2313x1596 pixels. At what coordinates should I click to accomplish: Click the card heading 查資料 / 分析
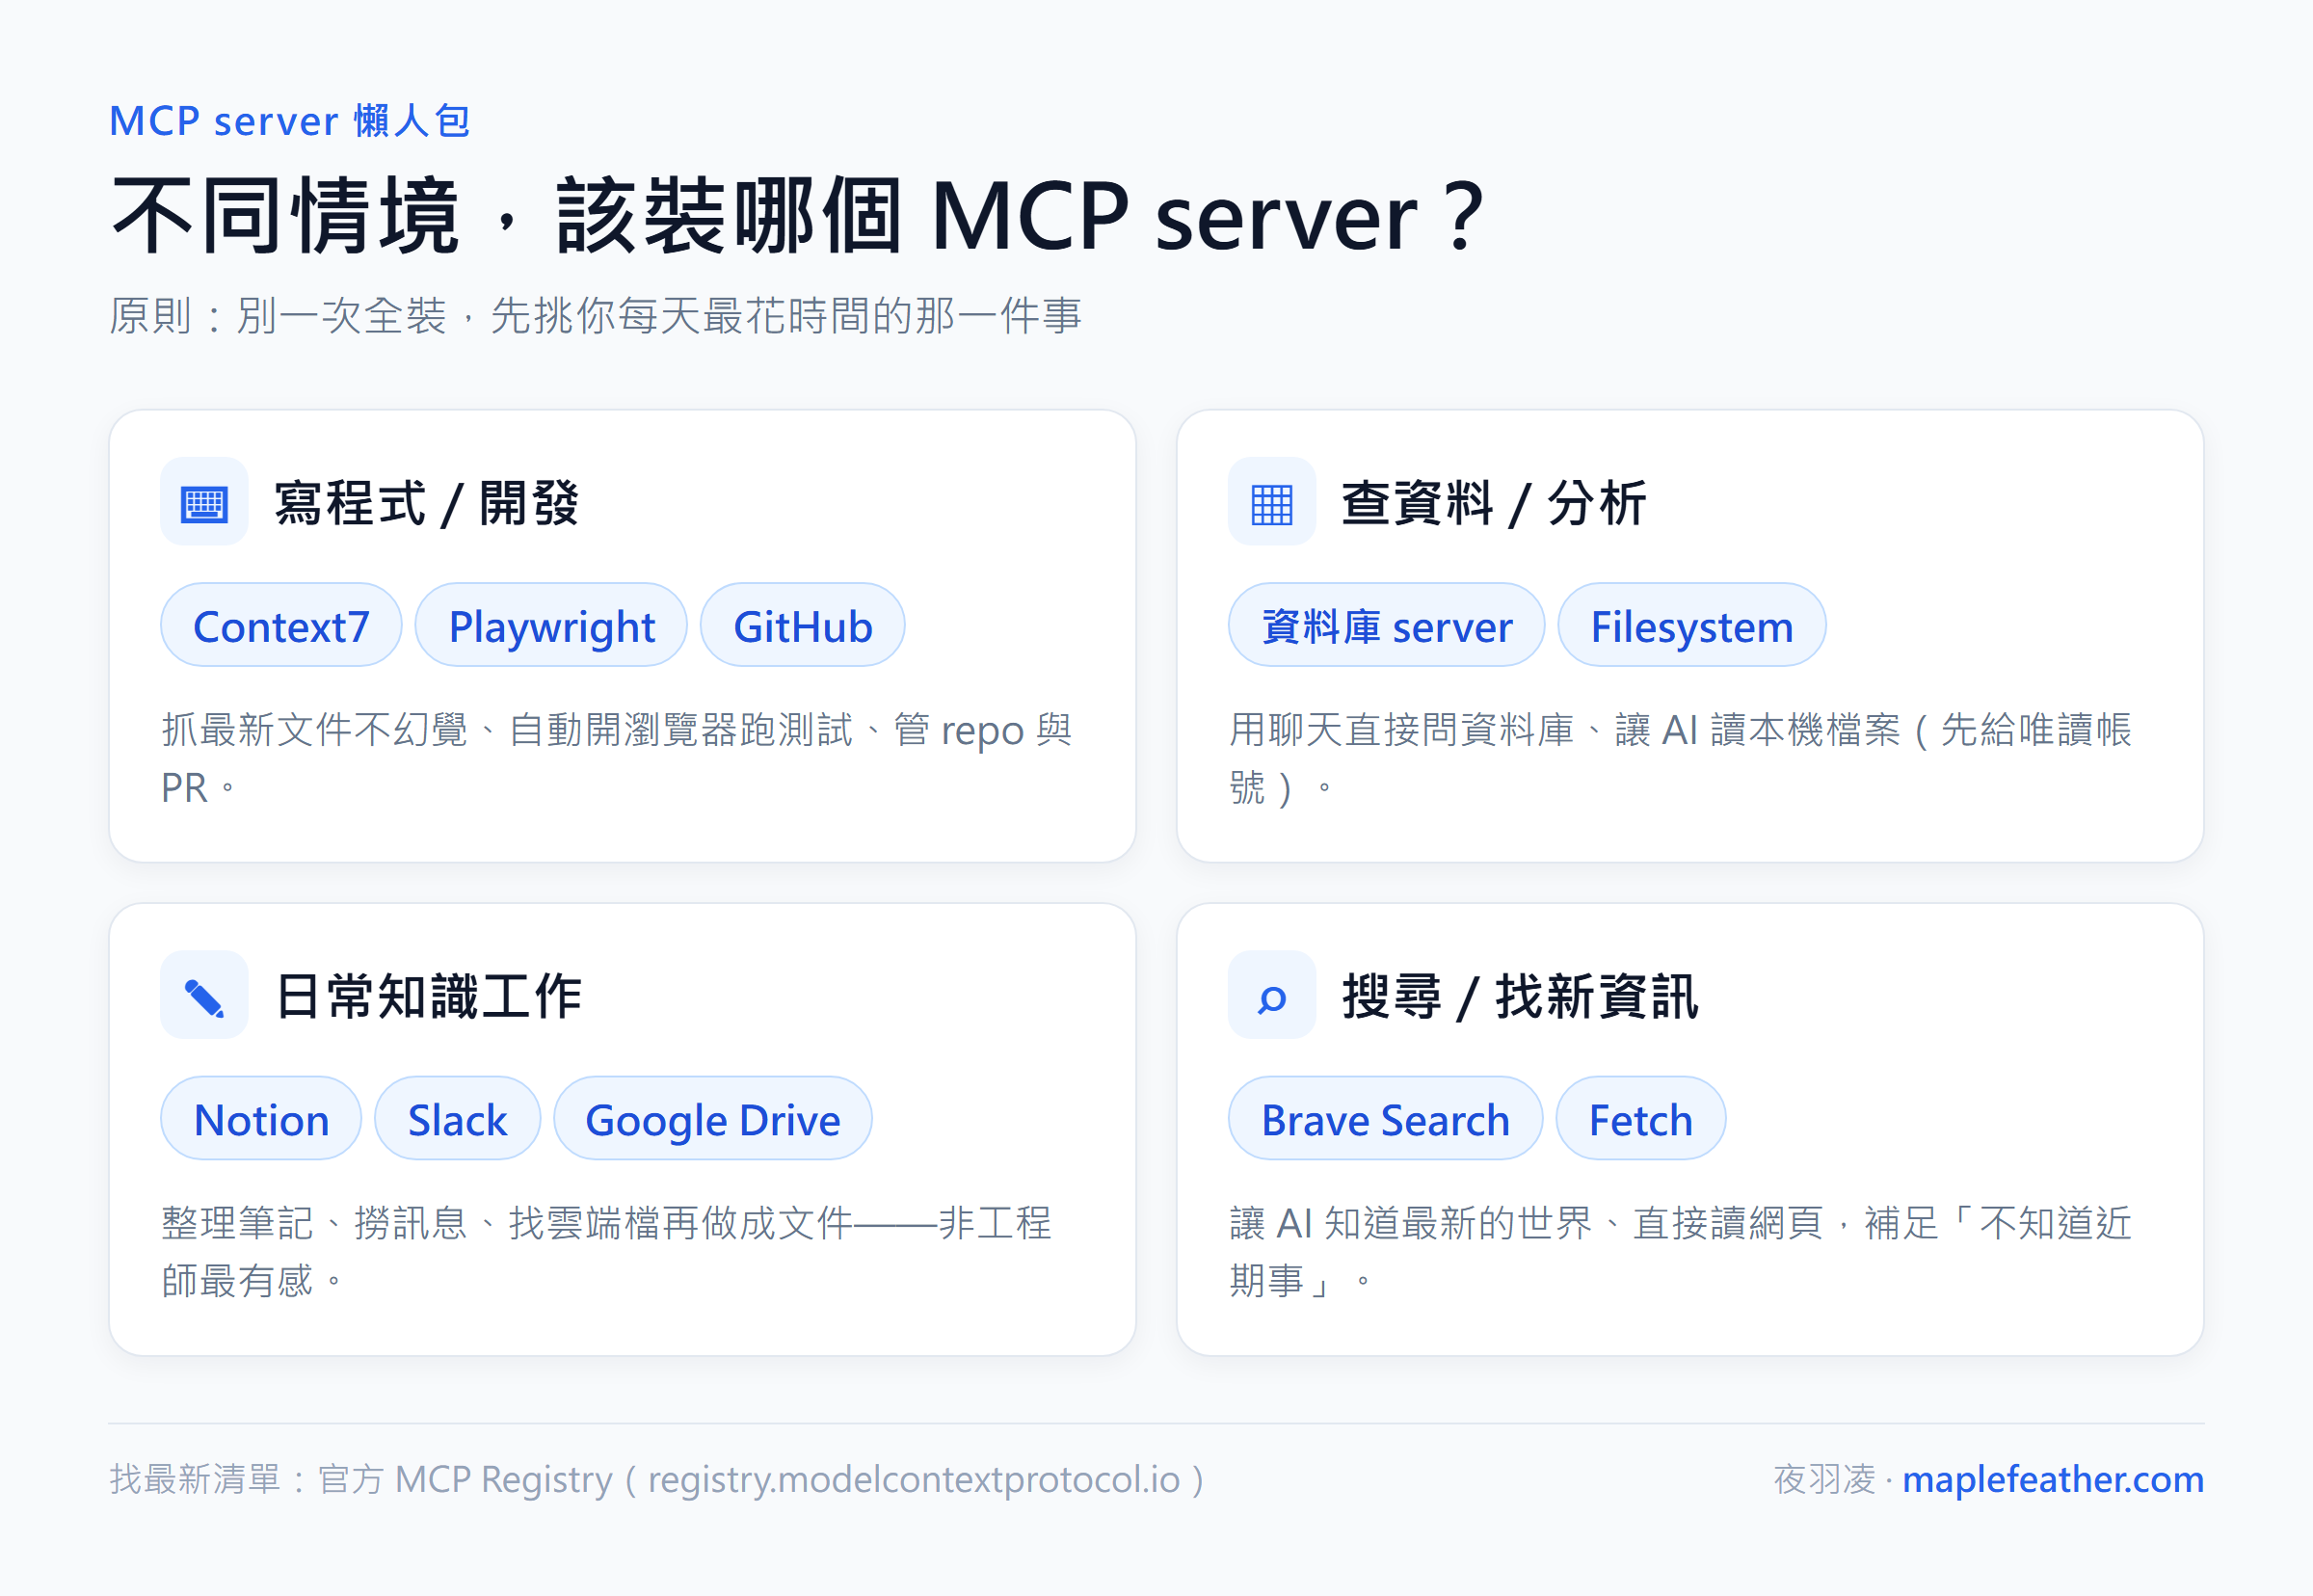(1494, 503)
